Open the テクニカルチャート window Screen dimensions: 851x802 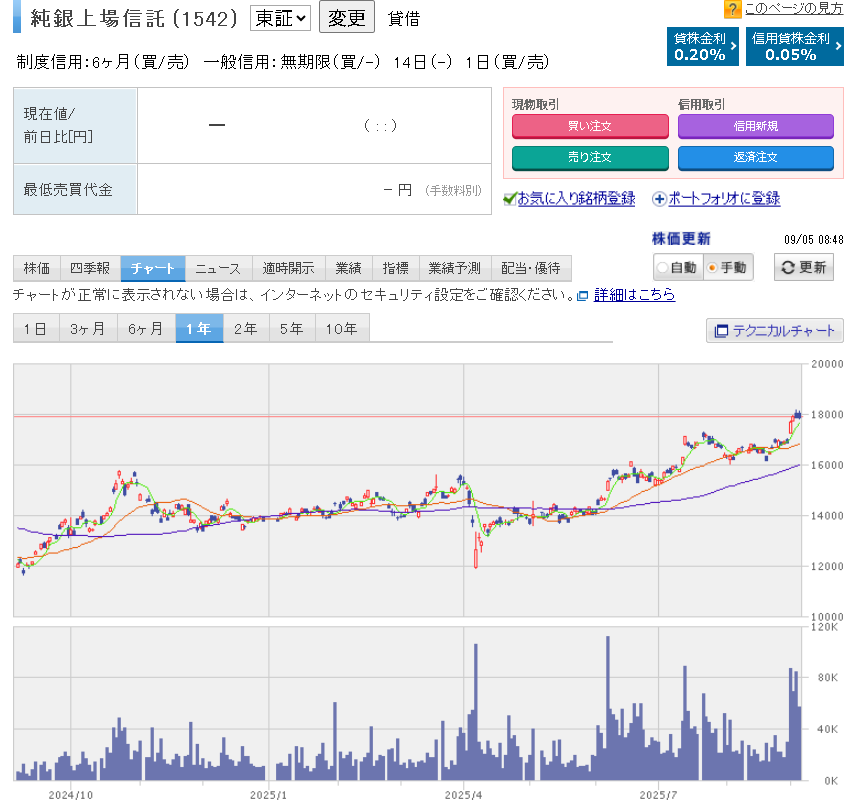tap(775, 330)
